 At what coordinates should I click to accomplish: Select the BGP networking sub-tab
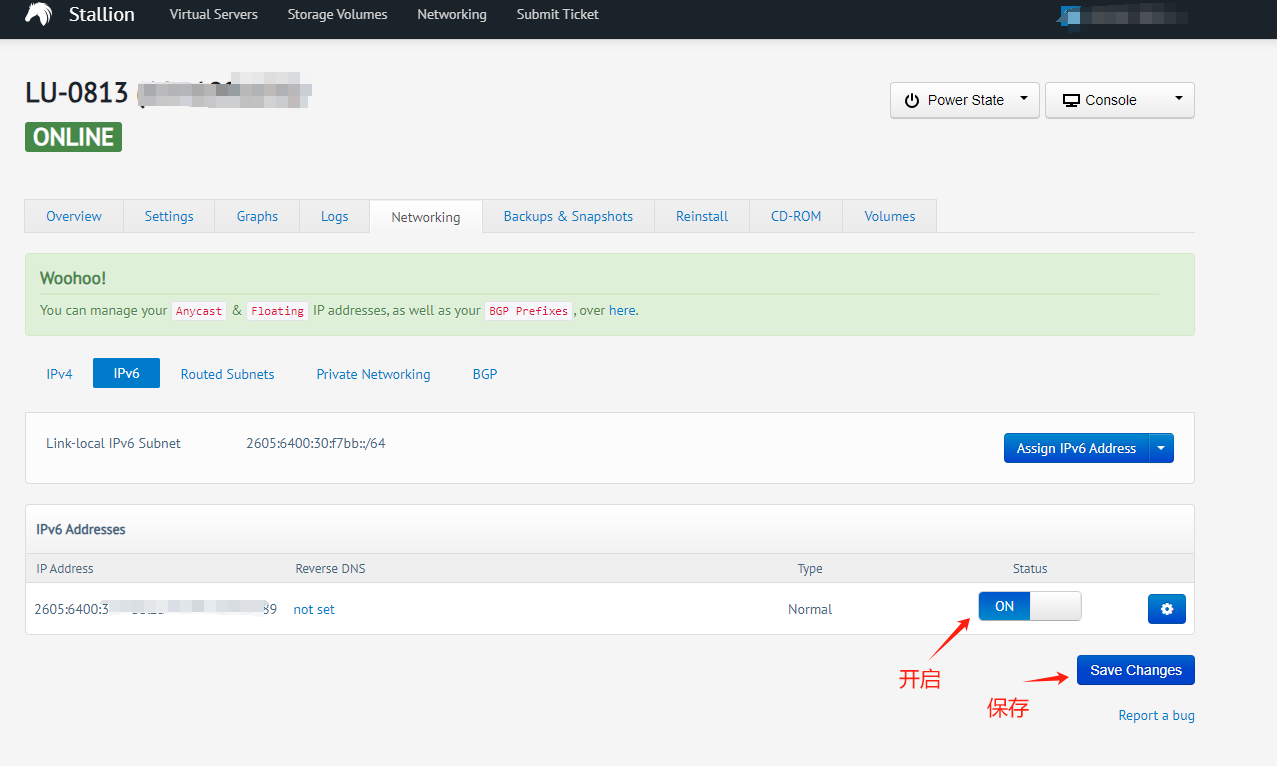[484, 374]
